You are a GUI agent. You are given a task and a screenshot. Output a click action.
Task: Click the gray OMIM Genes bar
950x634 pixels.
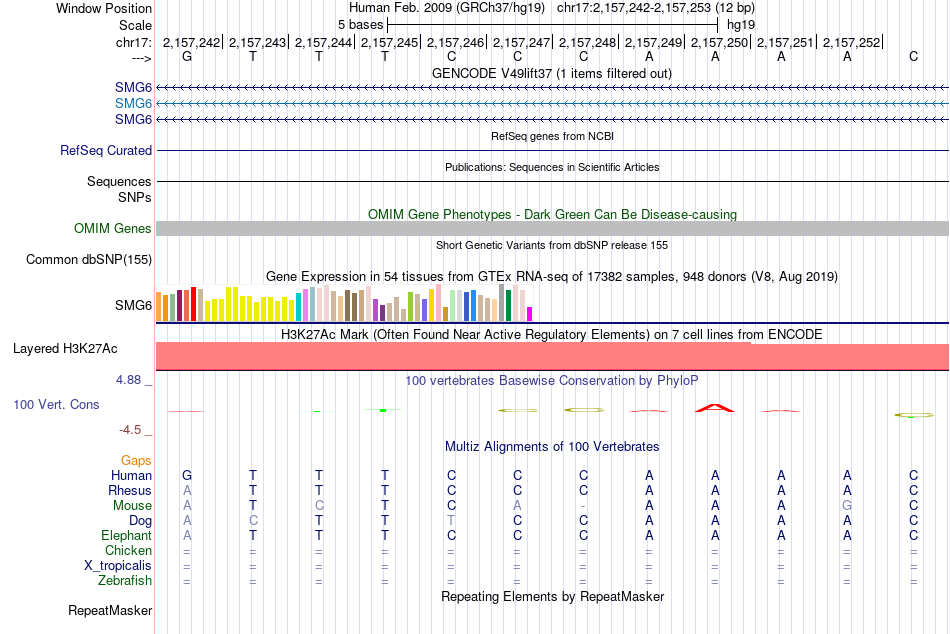coord(553,229)
